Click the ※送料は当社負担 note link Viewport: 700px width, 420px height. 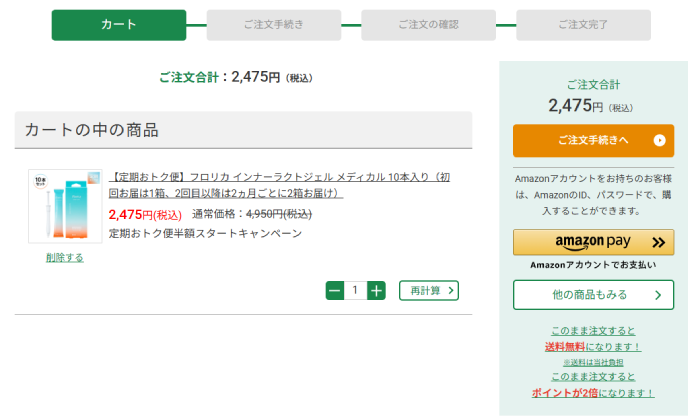click(593, 362)
